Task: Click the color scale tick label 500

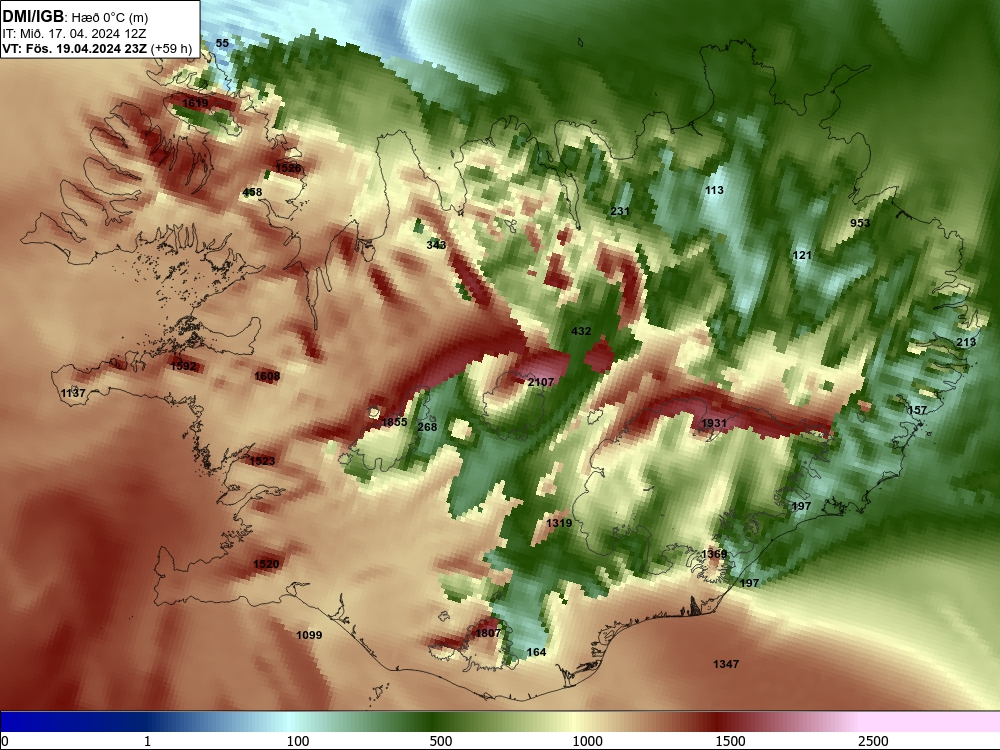Action: pyautogui.click(x=441, y=741)
